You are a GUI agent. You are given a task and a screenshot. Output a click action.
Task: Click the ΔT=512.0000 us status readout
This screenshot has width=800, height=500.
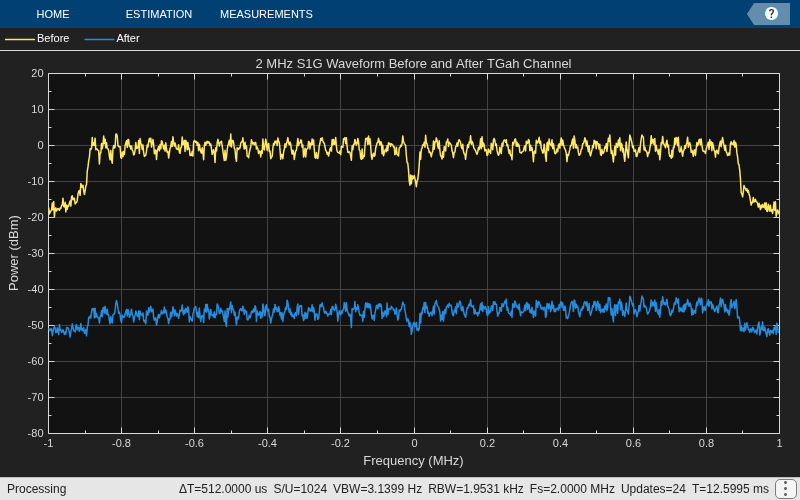pyautogui.click(x=222, y=489)
